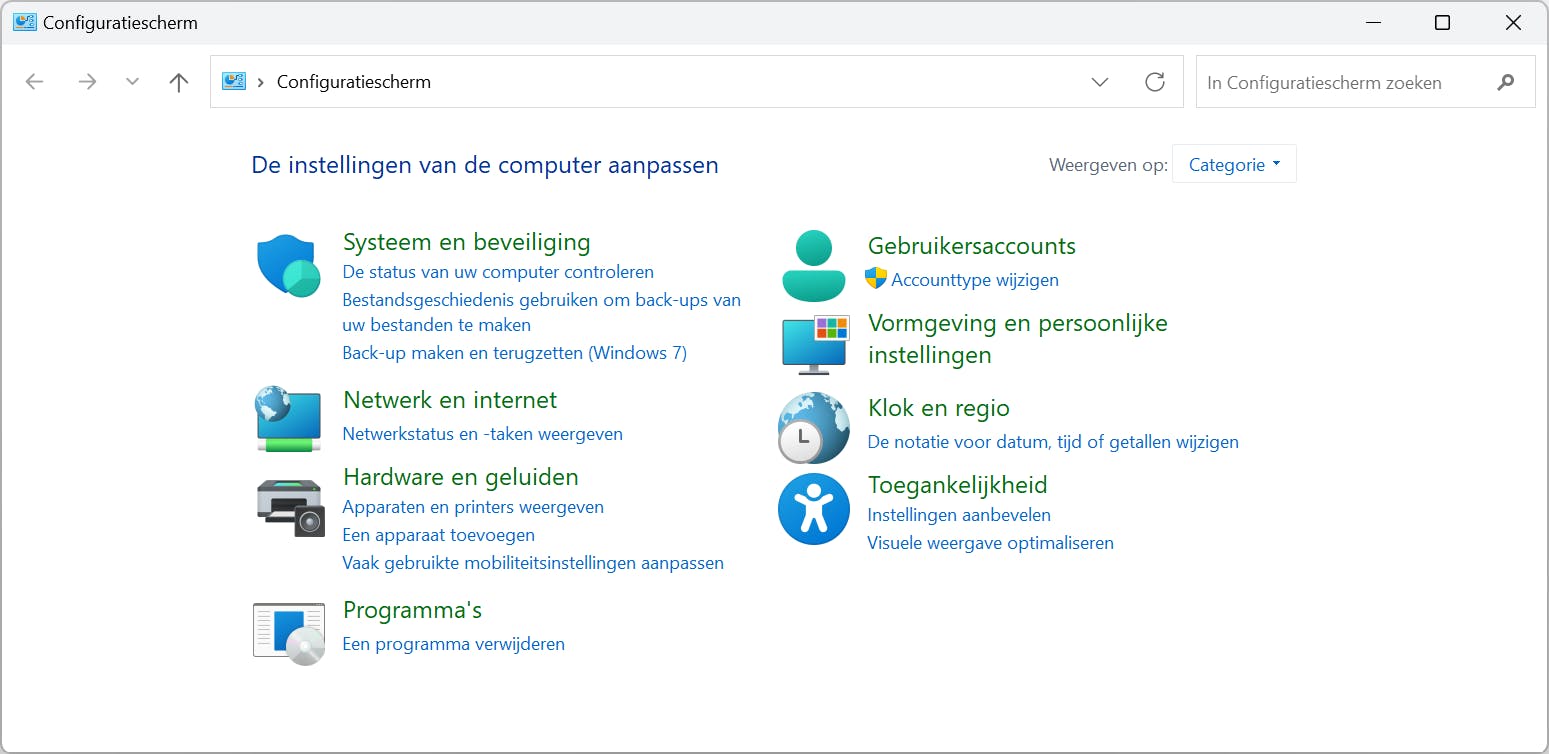
Task: Click the title bar Configuratiescherm icon
Action: (25, 22)
